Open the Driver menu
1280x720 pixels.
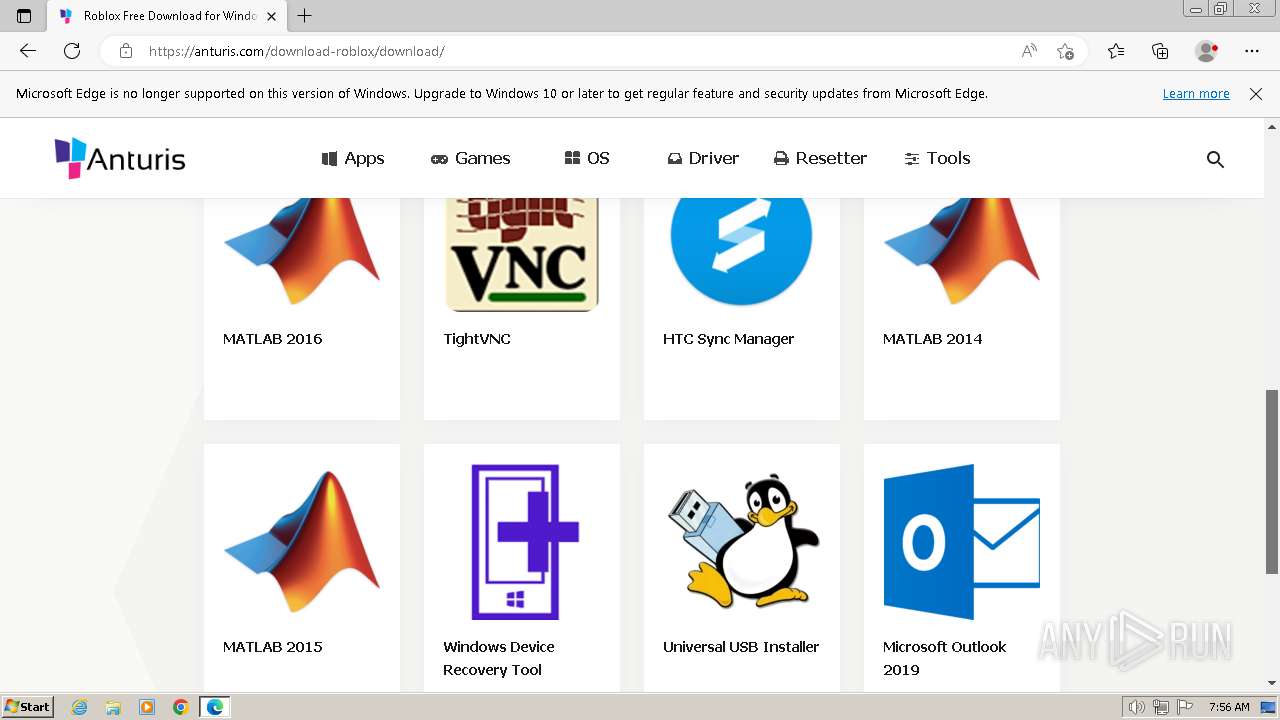tap(703, 158)
